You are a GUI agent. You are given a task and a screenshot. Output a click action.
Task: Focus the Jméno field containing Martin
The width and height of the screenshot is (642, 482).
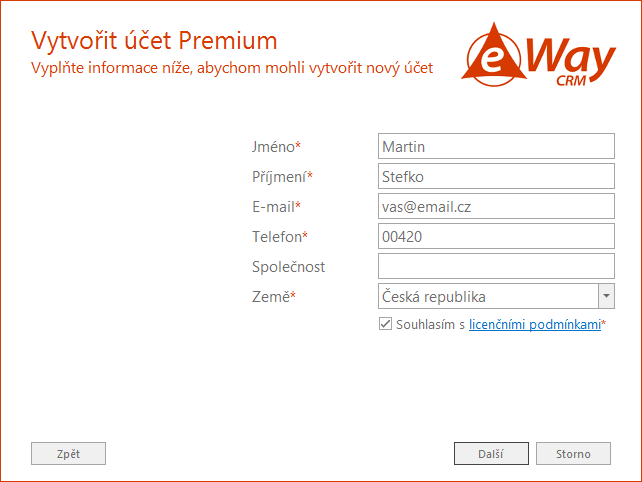click(x=496, y=146)
